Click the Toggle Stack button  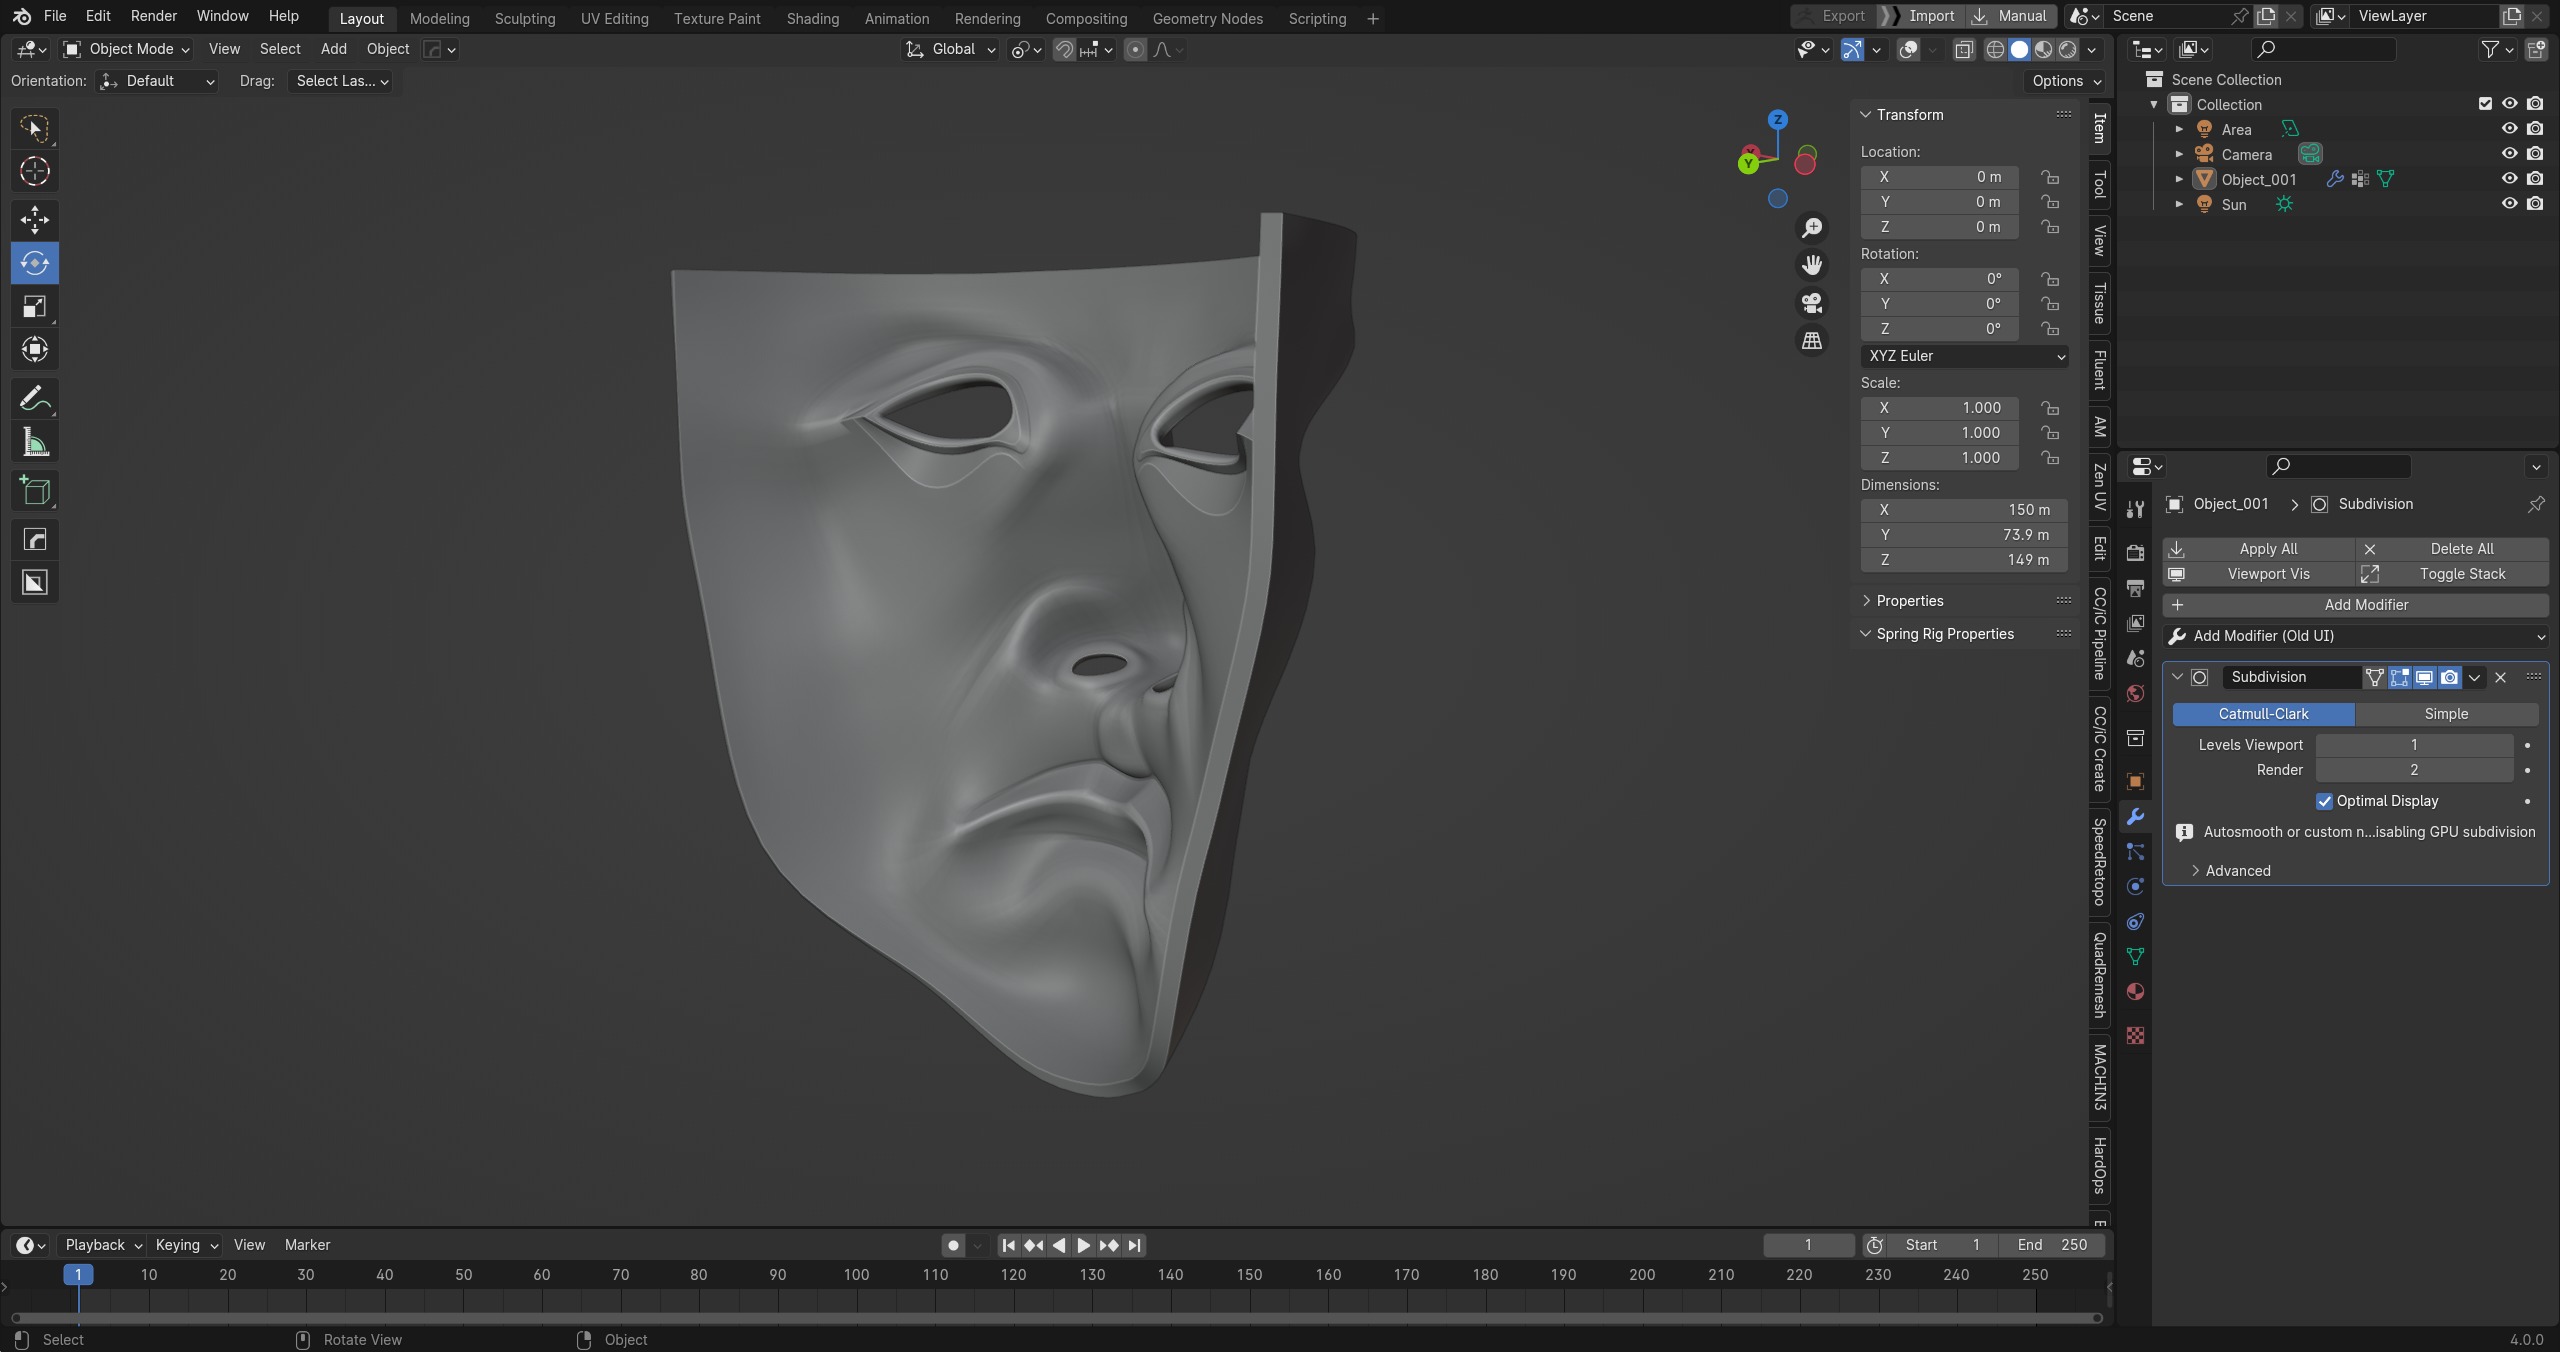pos(2452,574)
